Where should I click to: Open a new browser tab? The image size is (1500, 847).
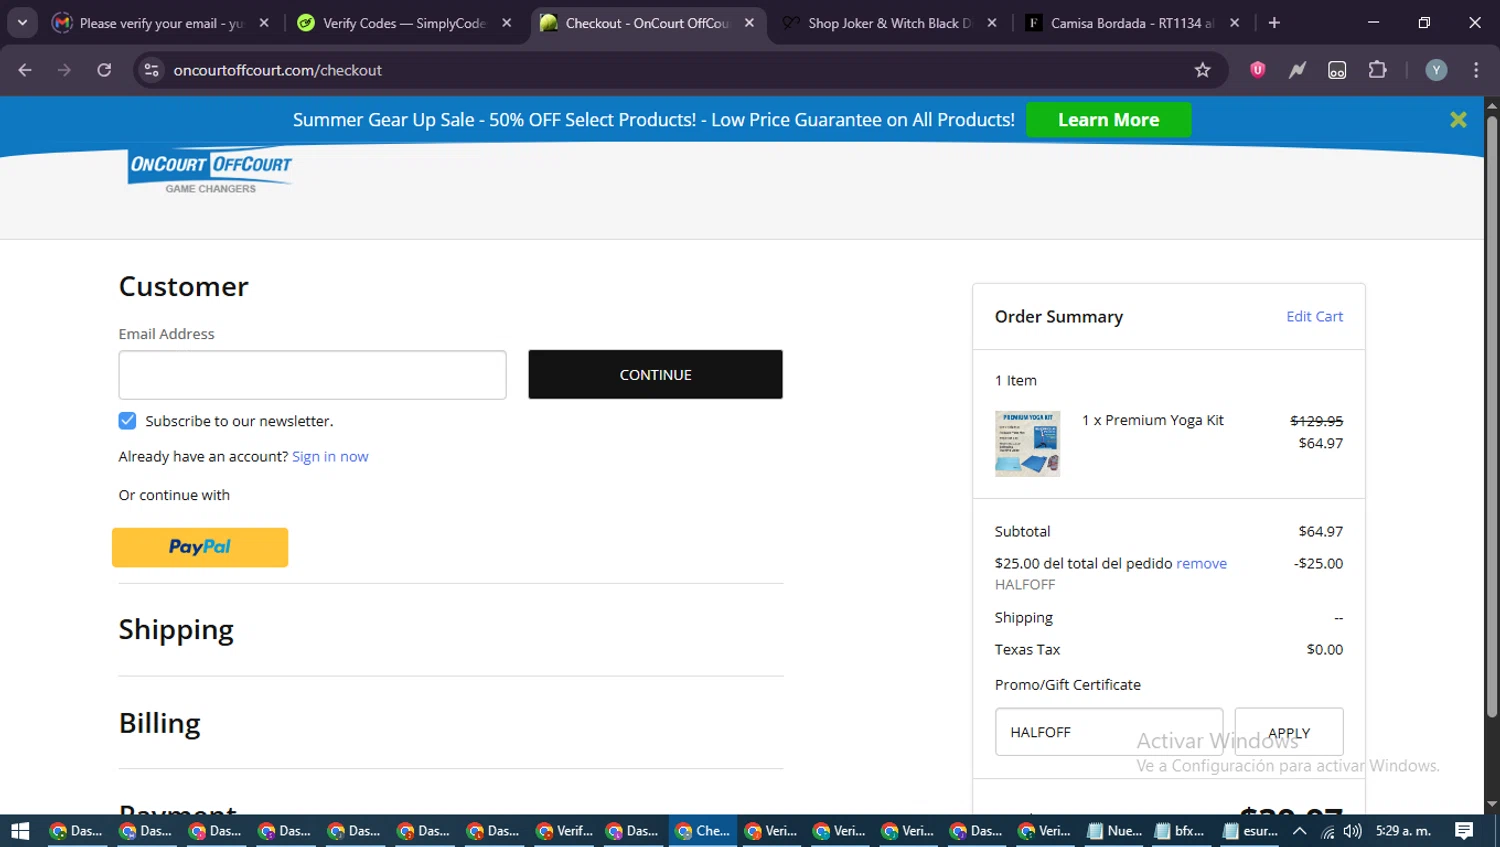(1274, 22)
